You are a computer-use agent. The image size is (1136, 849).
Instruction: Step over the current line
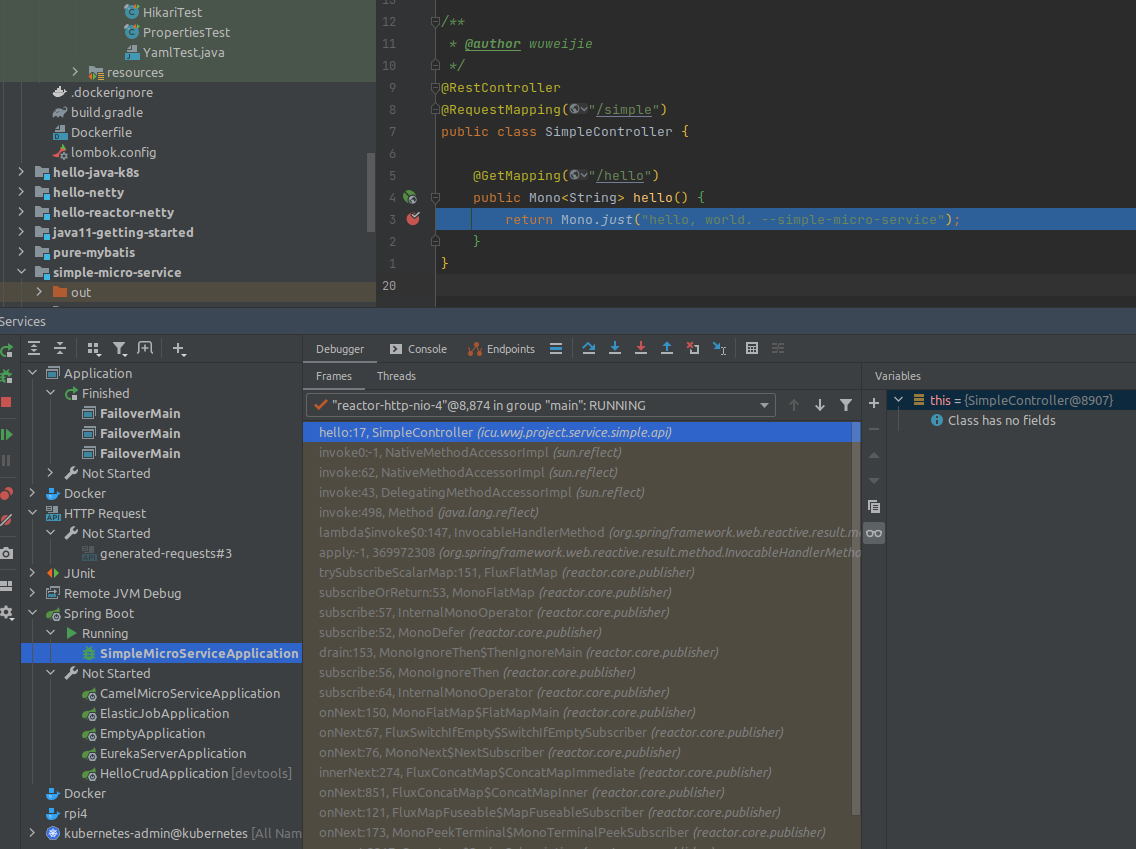tap(589, 348)
